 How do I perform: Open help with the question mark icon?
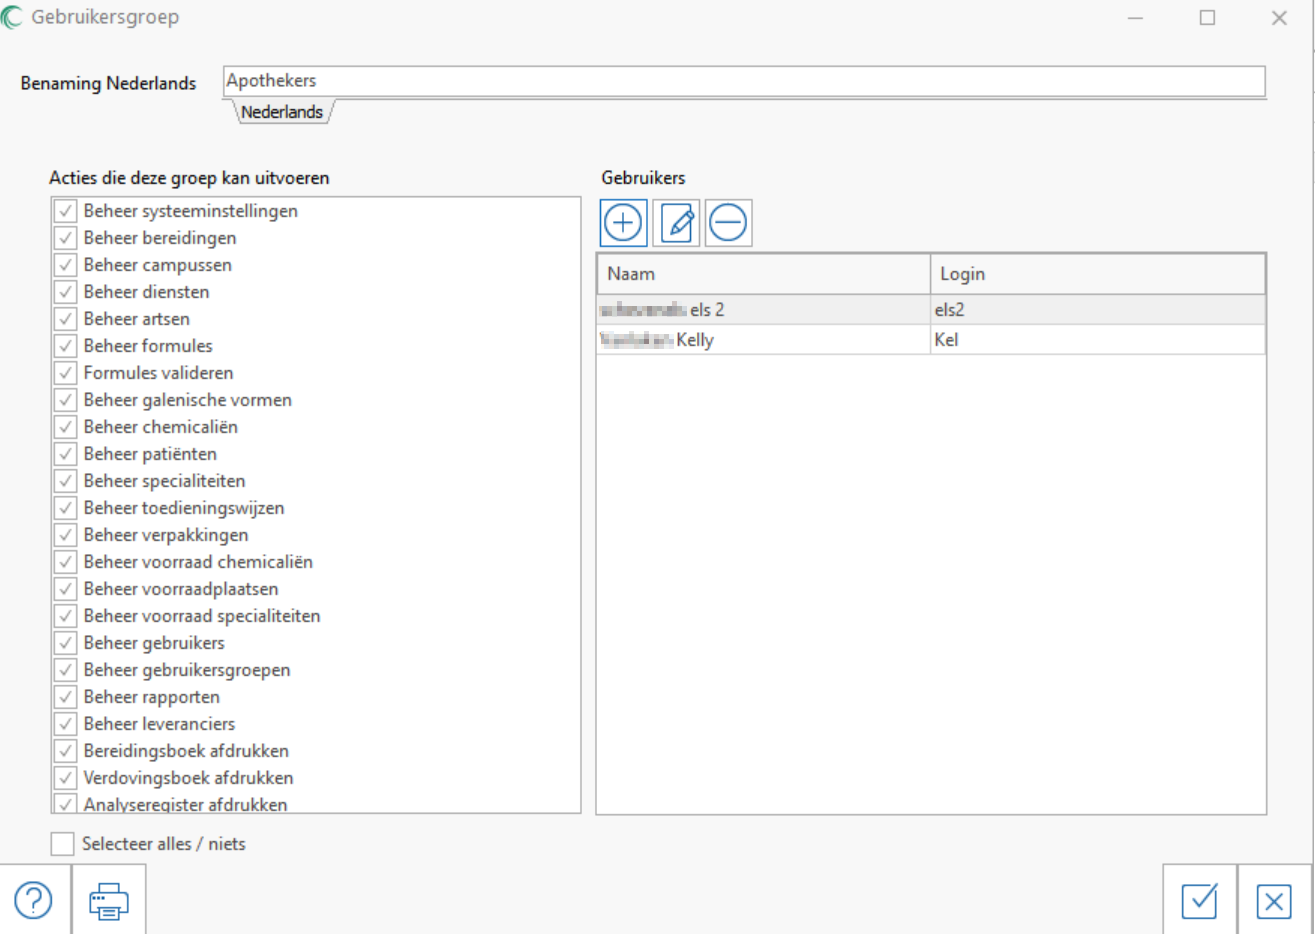pyautogui.click(x=34, y=900)
